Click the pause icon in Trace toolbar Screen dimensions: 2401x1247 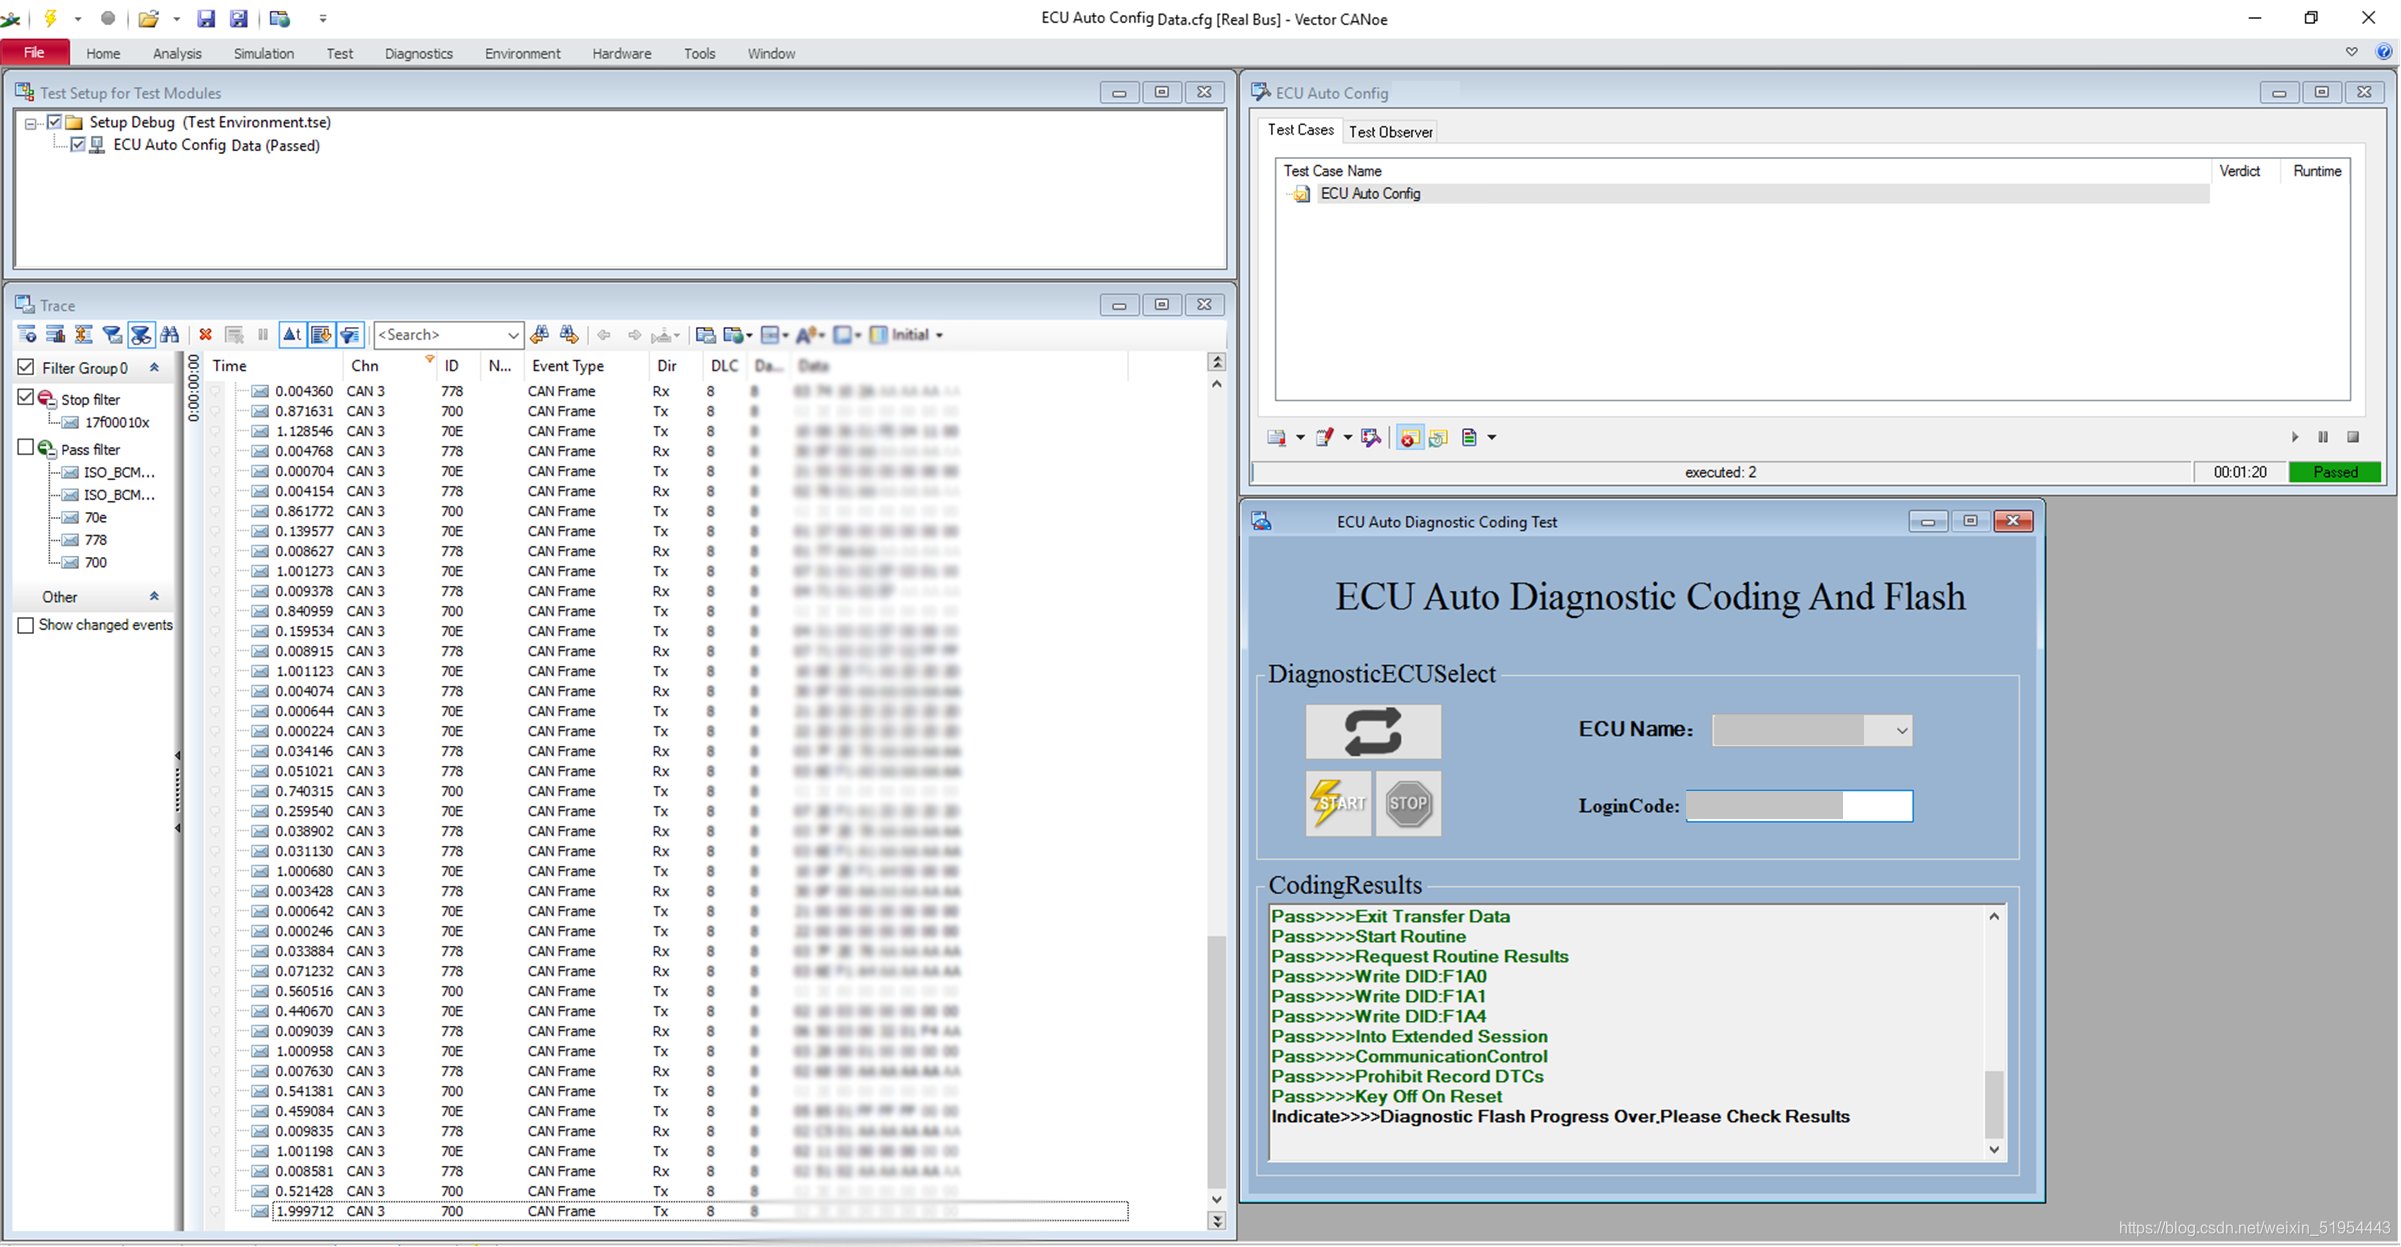click(x=263, y=335)
